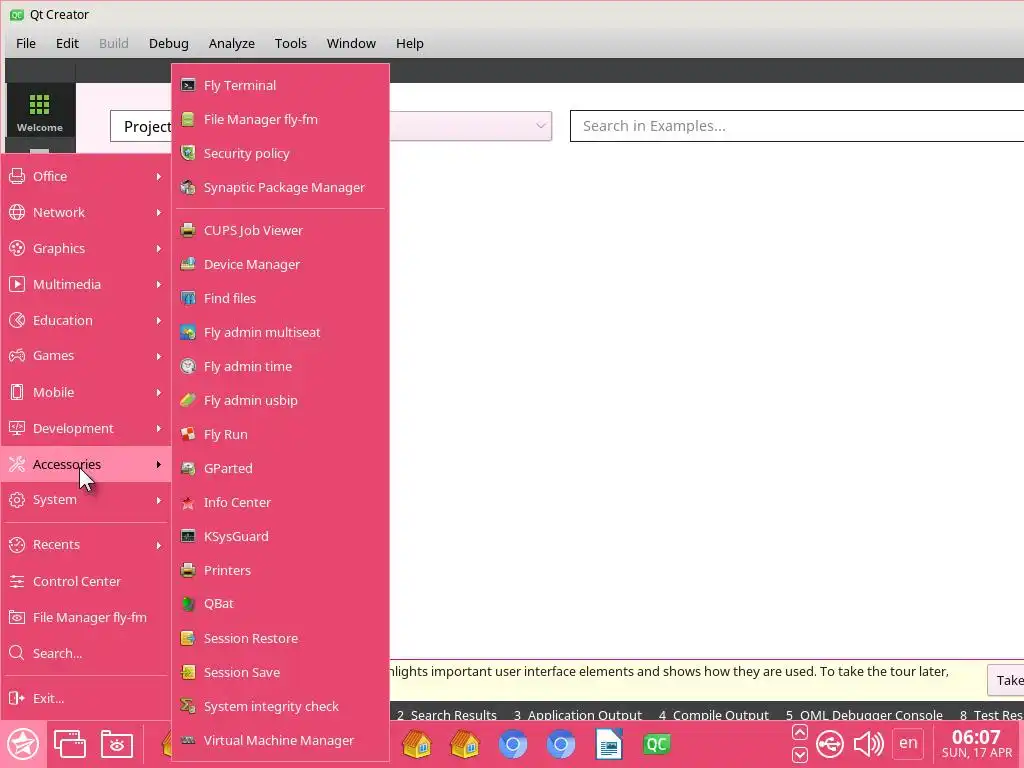Click the tray scroll up arrow
The image size is (1024, 768).
(x=800, y=732)
